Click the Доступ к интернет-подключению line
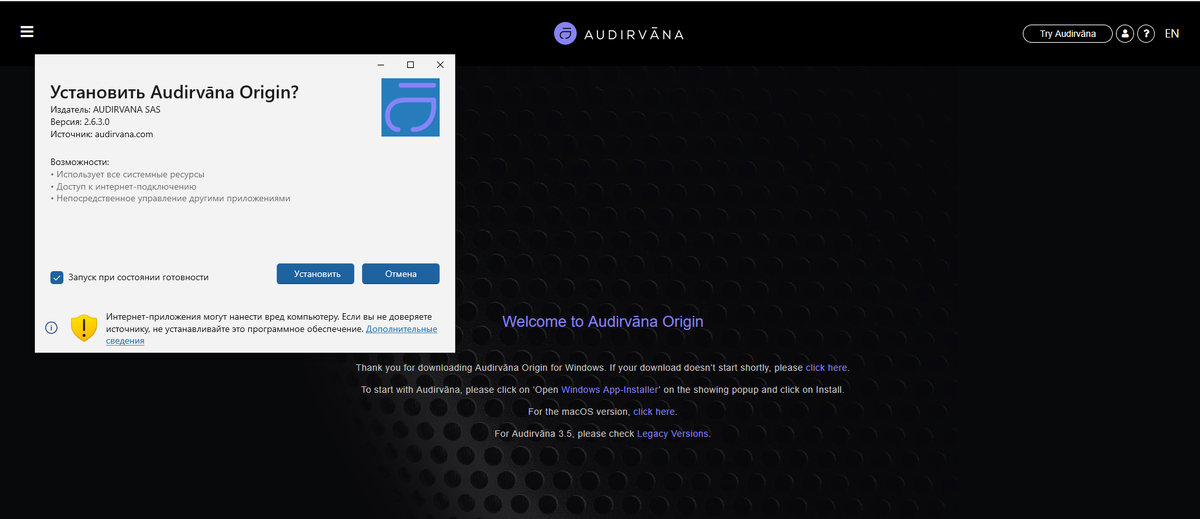 [123, 186]
